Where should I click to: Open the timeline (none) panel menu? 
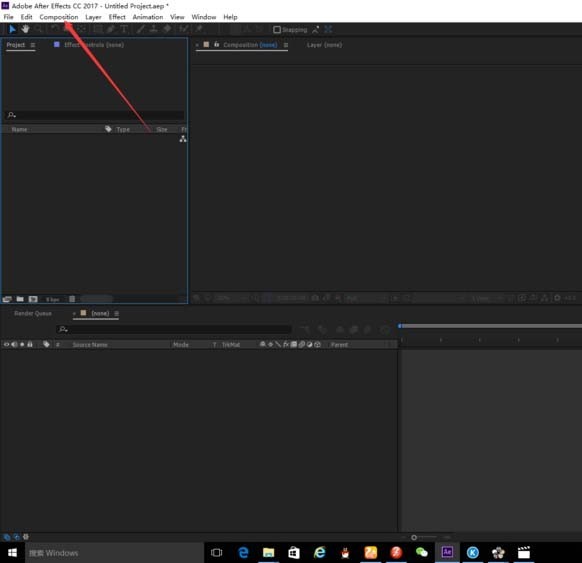coord(117,314)
